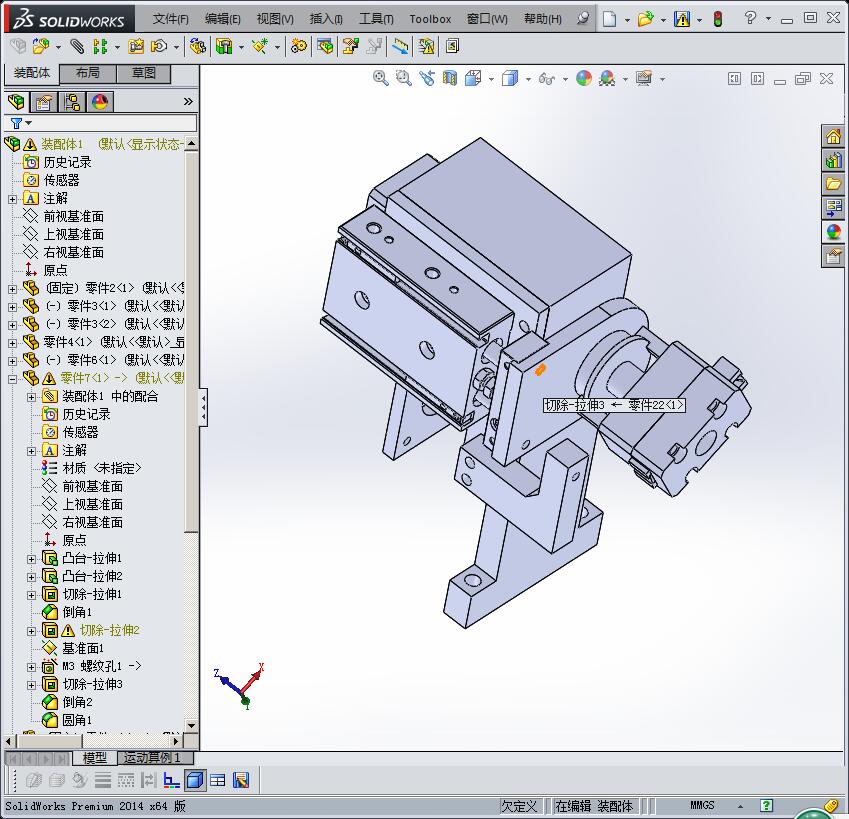849x819 pixels.
Task: Select the 倒角2 feature
Action: pyautogui.click(x=77, y=703)
